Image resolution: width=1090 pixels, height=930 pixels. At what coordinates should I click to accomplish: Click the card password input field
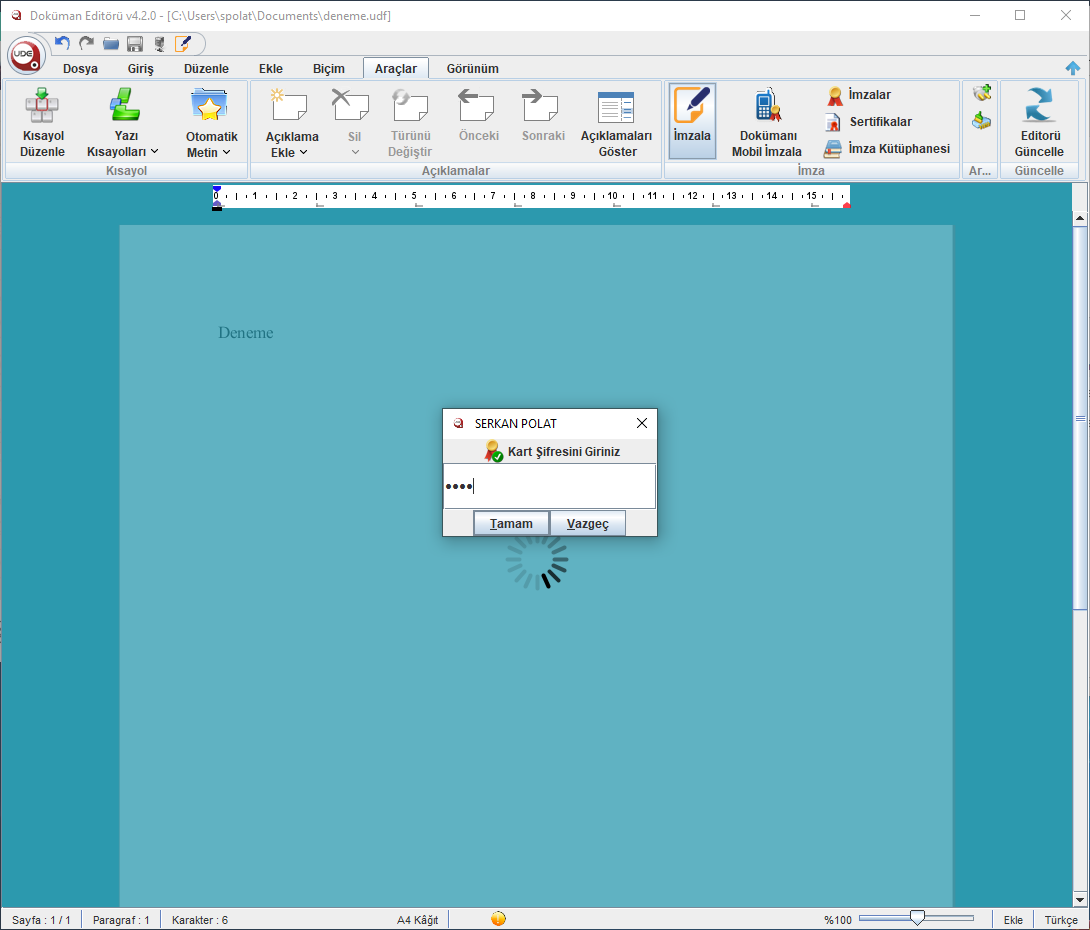[x=549, y=486]
